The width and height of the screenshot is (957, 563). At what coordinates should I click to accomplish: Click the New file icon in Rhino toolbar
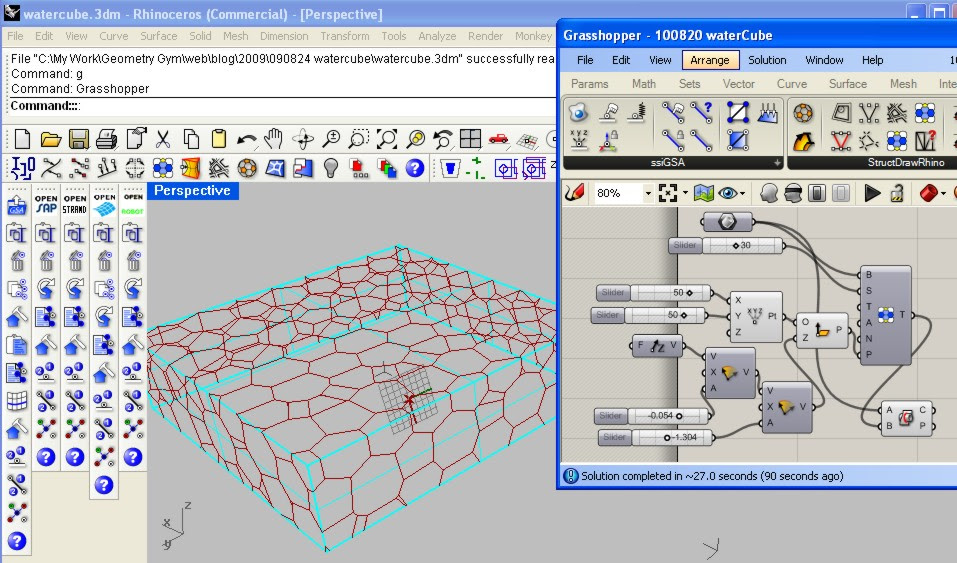(22, 139)
